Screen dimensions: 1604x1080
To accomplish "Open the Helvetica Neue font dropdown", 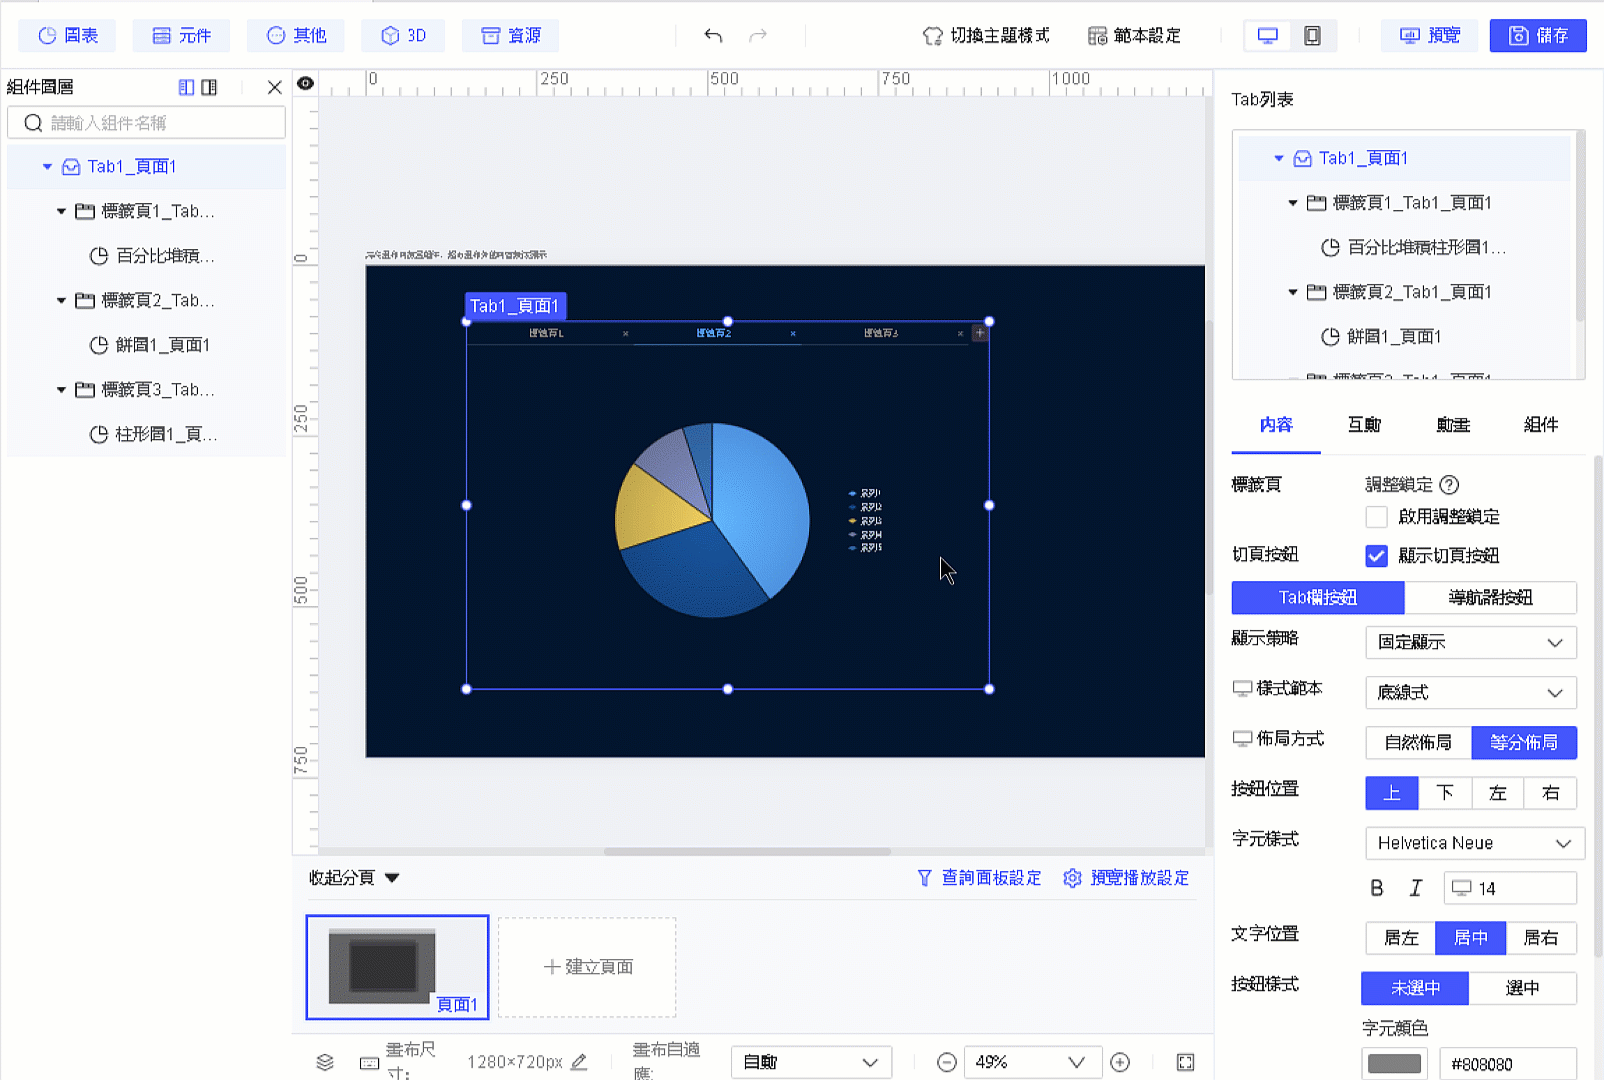I will pos(1475,843).
